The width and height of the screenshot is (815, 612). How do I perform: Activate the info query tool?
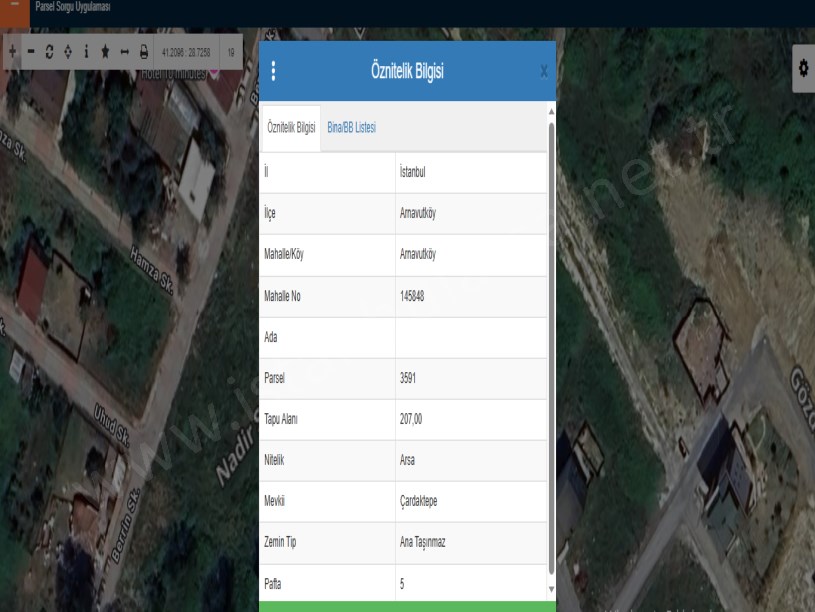tap(86, 51)
